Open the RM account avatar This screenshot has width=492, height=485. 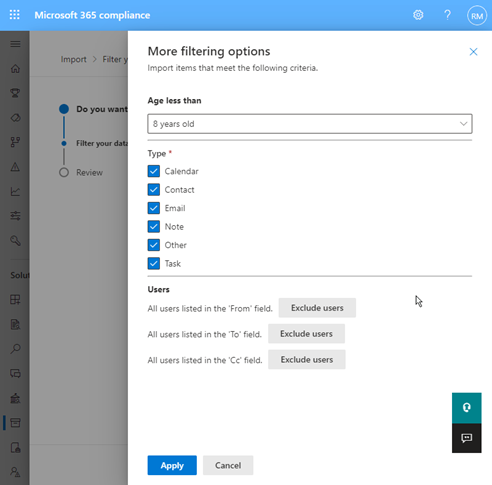click(x=477, y=16)
